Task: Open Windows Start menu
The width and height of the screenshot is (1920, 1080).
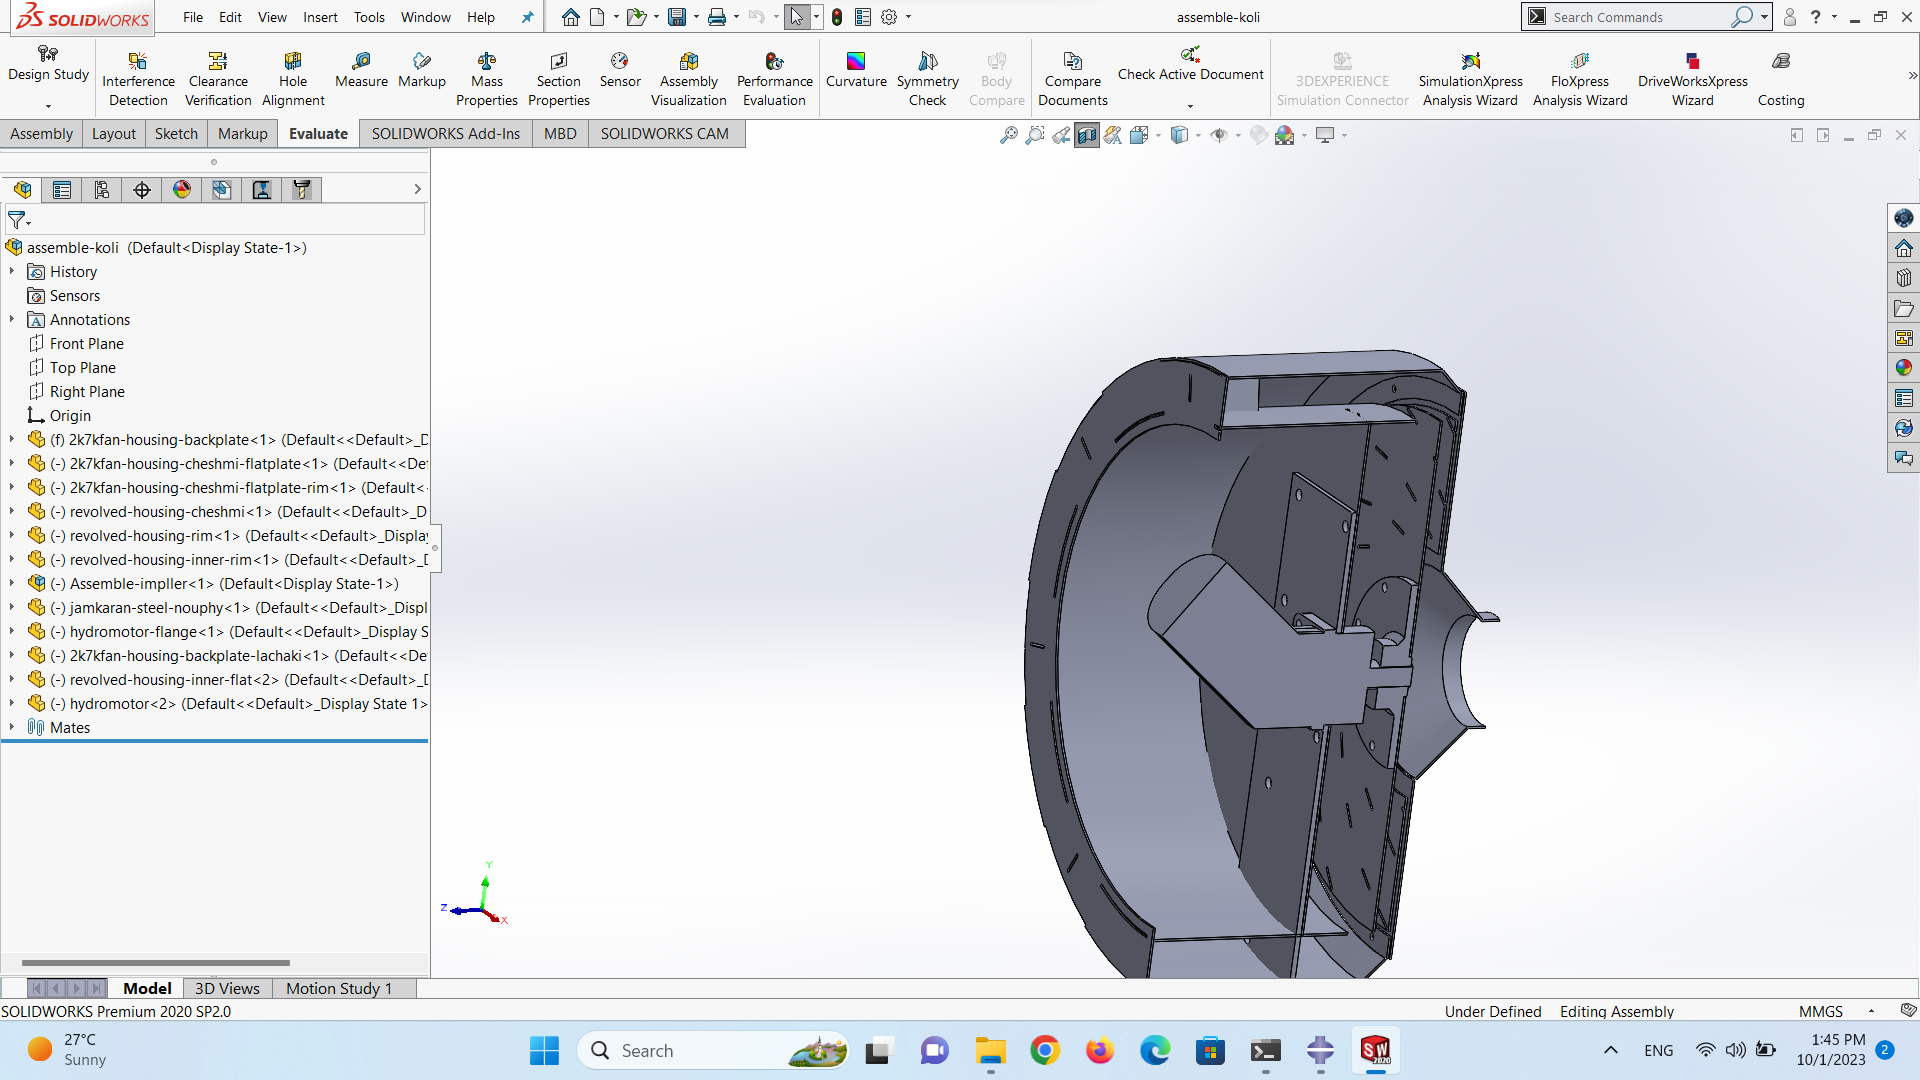Action: [x=544, y=1050]
